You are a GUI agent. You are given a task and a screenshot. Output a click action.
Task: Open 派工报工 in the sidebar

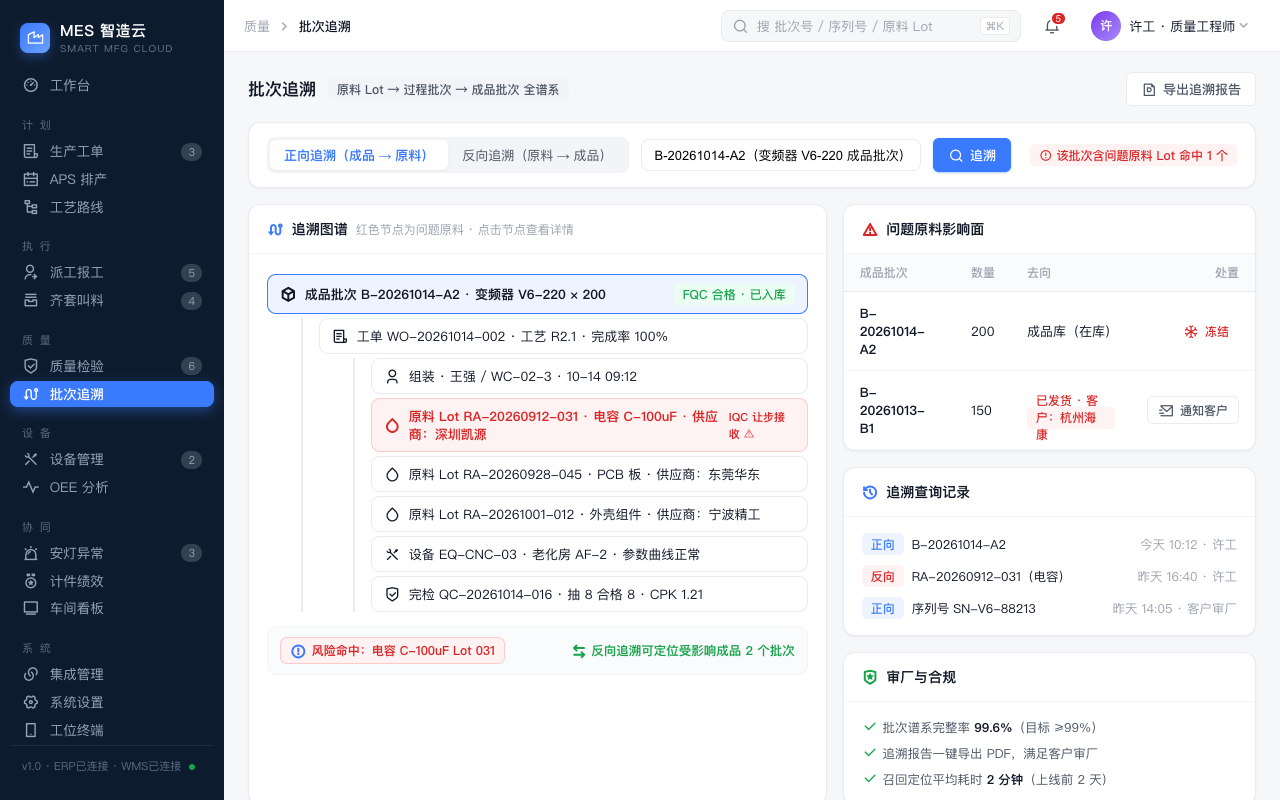[x=112, y=272]
